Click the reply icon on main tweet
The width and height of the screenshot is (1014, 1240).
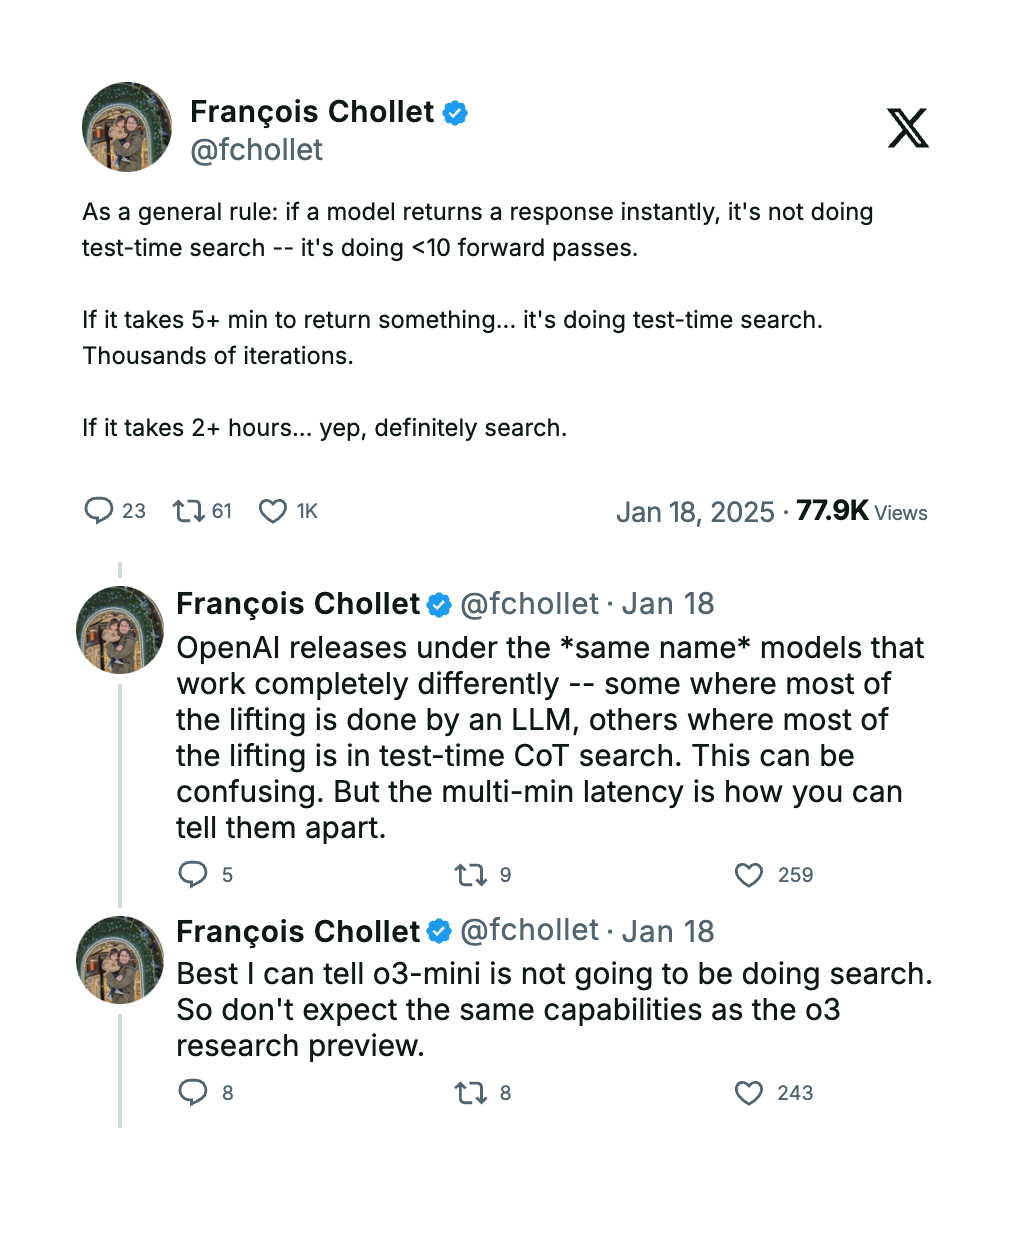[x=98, y=511]
